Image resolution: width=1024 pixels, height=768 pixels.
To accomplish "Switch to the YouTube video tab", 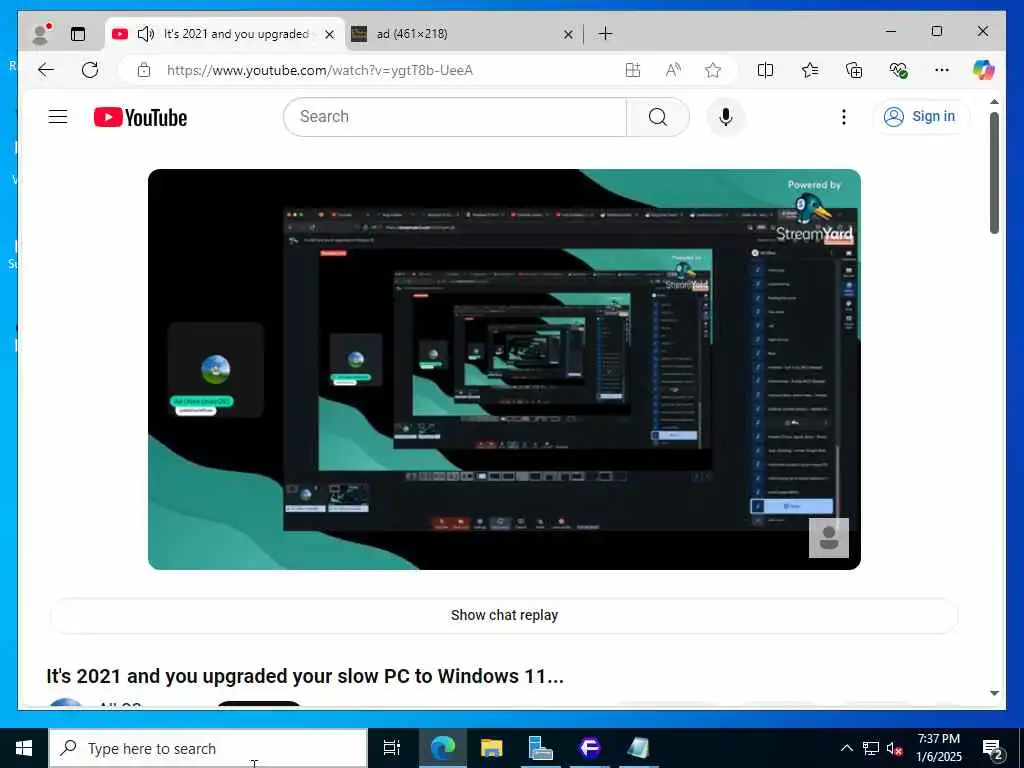I will 225,34.
